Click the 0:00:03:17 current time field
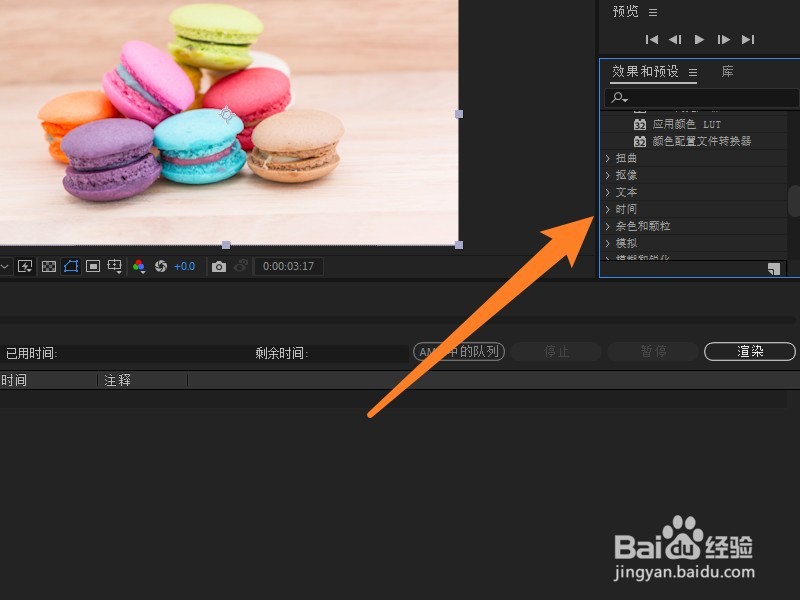This screenshot has height=600, width=800. [x=288, y=266]
